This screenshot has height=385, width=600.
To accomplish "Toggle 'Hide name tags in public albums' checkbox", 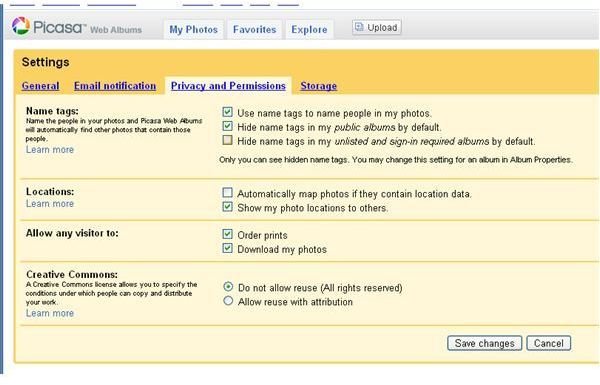I will [227, 126].
